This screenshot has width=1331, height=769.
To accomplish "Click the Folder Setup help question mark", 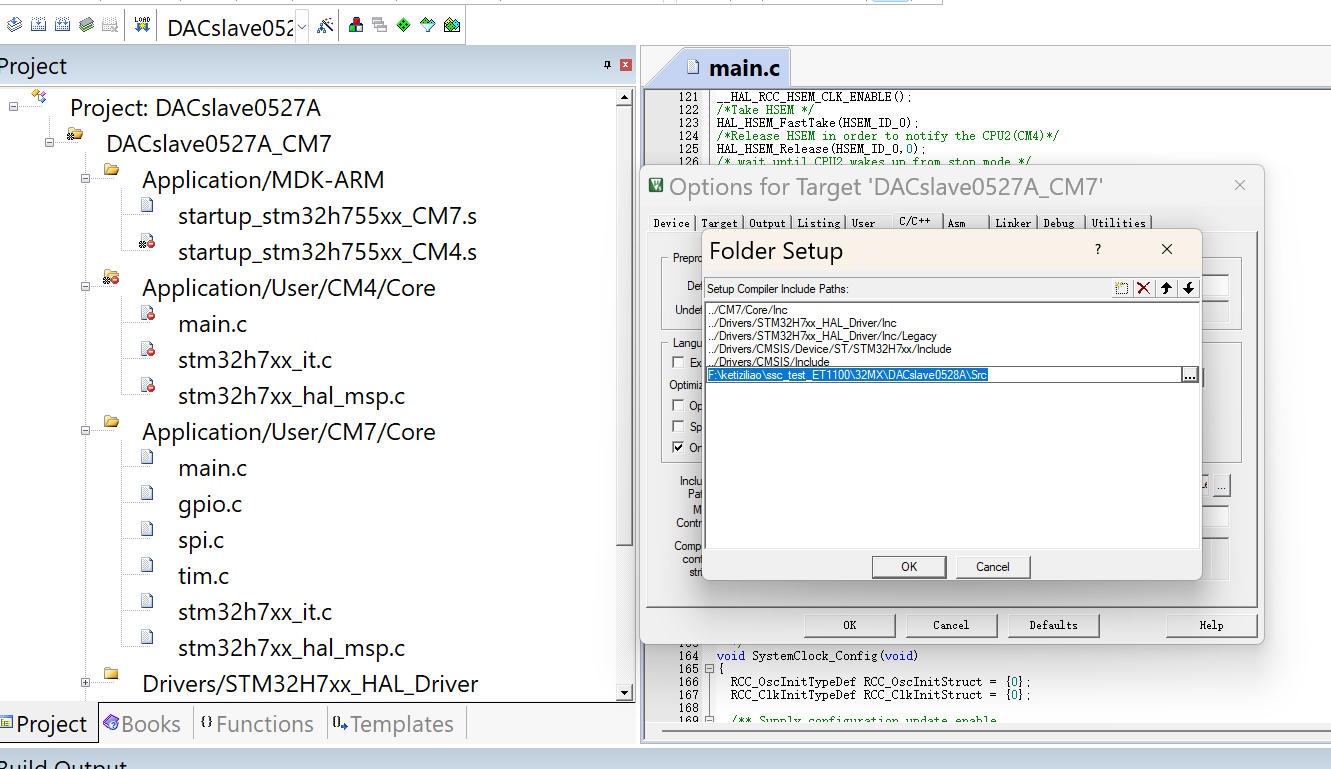I will [x=1097, y=250].
